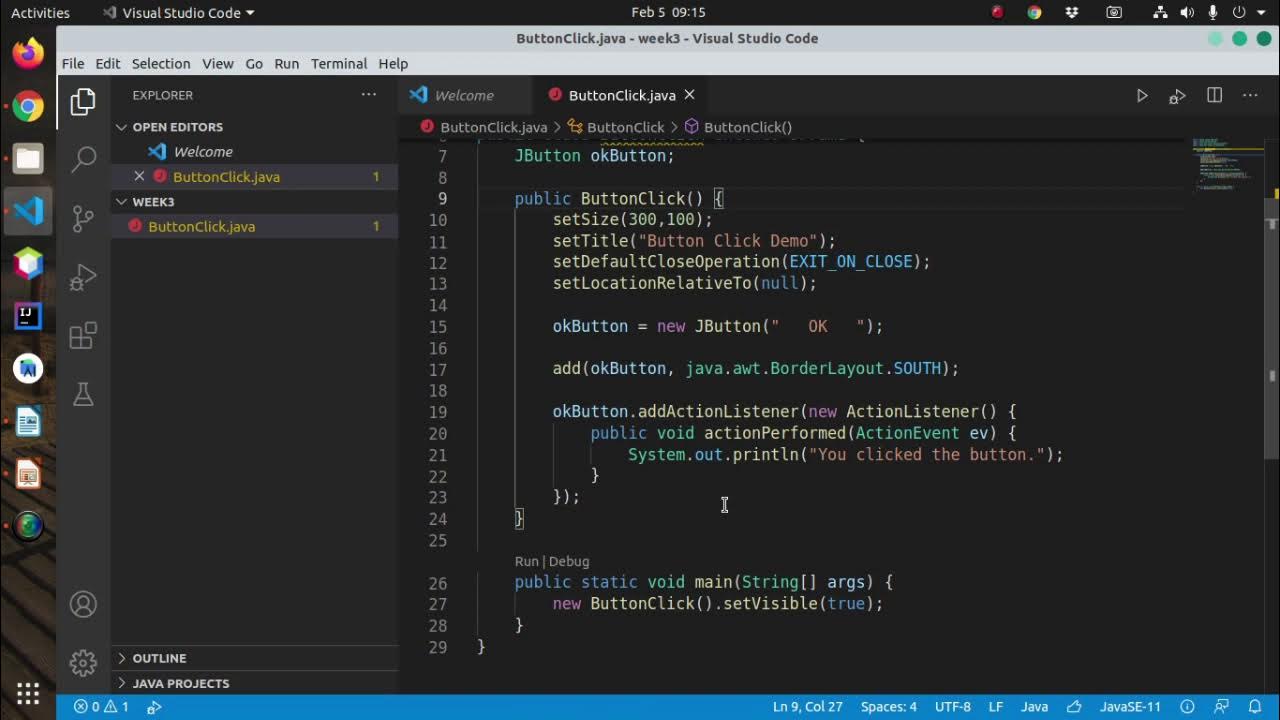
Task: Expand the JAVA PROJECTS section
Action: (x=180, y=683)
